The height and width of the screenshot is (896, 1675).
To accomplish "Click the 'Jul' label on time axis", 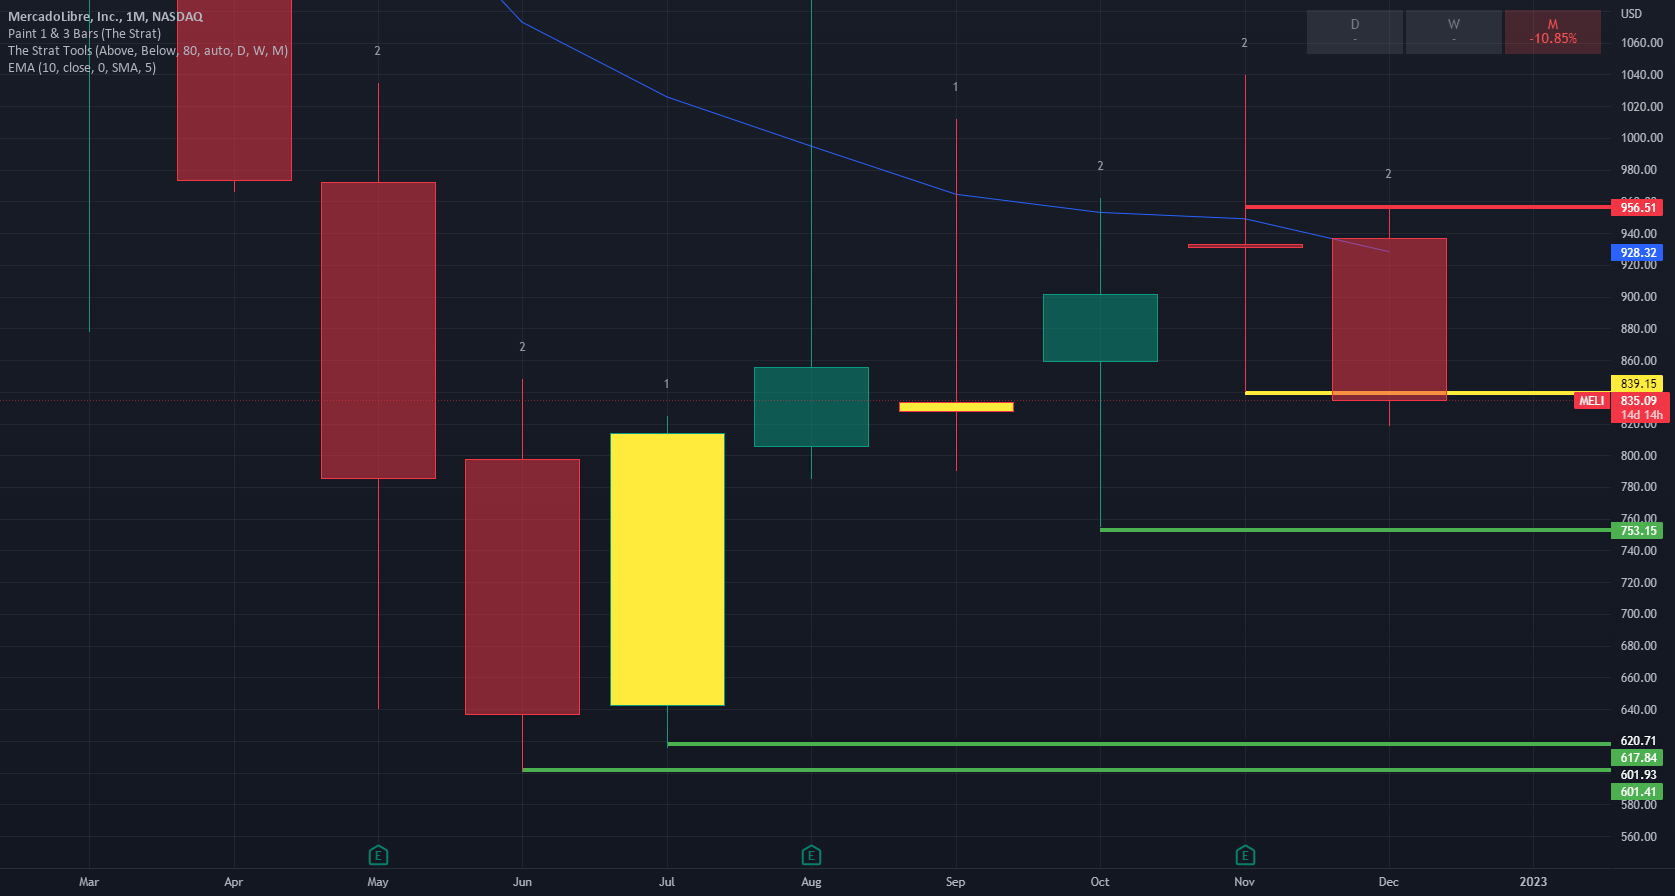I will point(667,882).
